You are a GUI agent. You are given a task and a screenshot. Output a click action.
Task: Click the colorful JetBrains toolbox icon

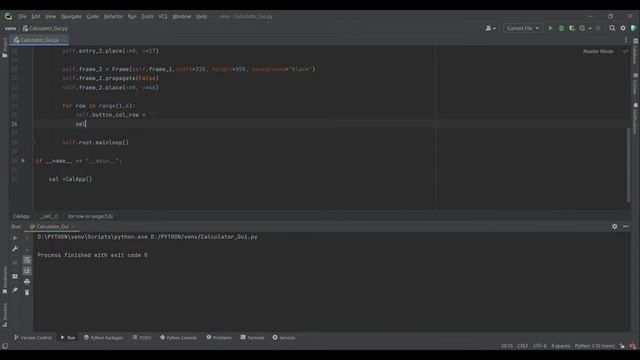pyautogui.click(x=633, y=28)
